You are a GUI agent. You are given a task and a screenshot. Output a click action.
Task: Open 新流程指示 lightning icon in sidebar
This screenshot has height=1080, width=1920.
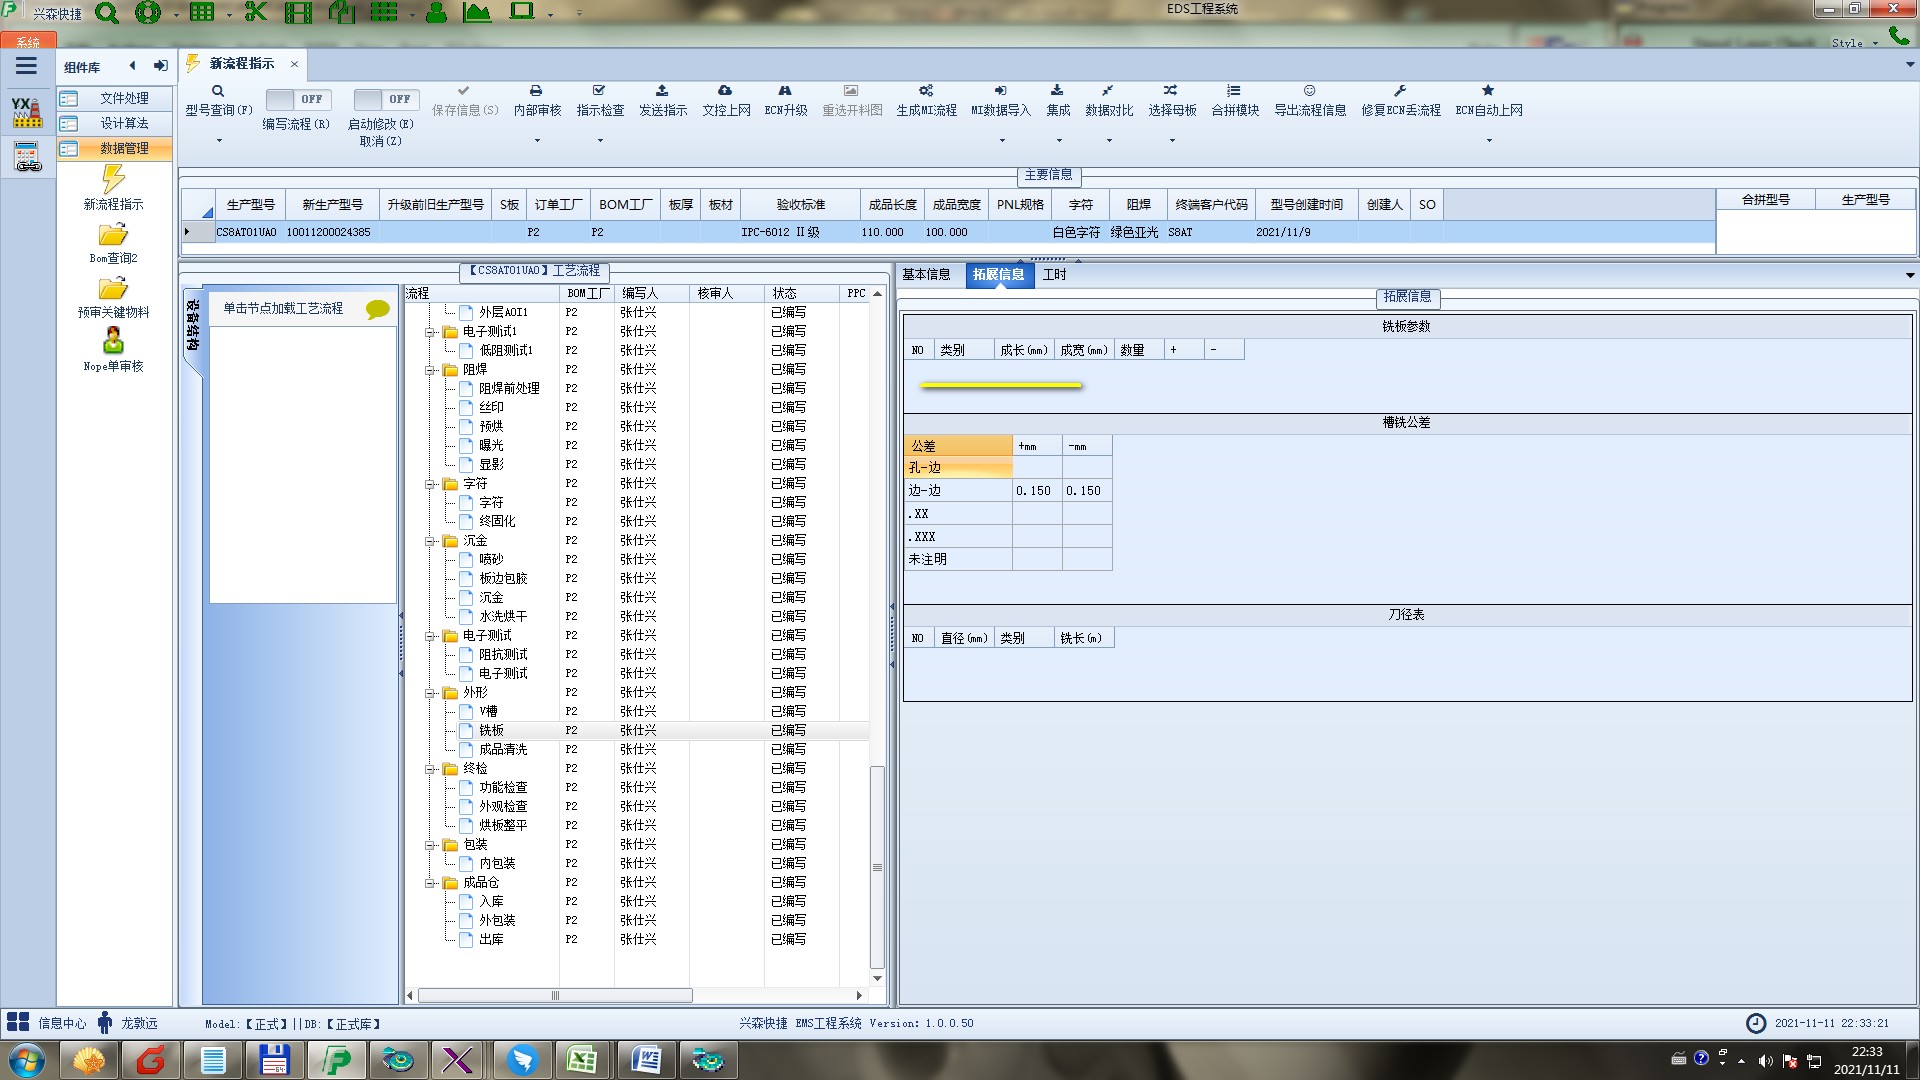coord(113,180)
